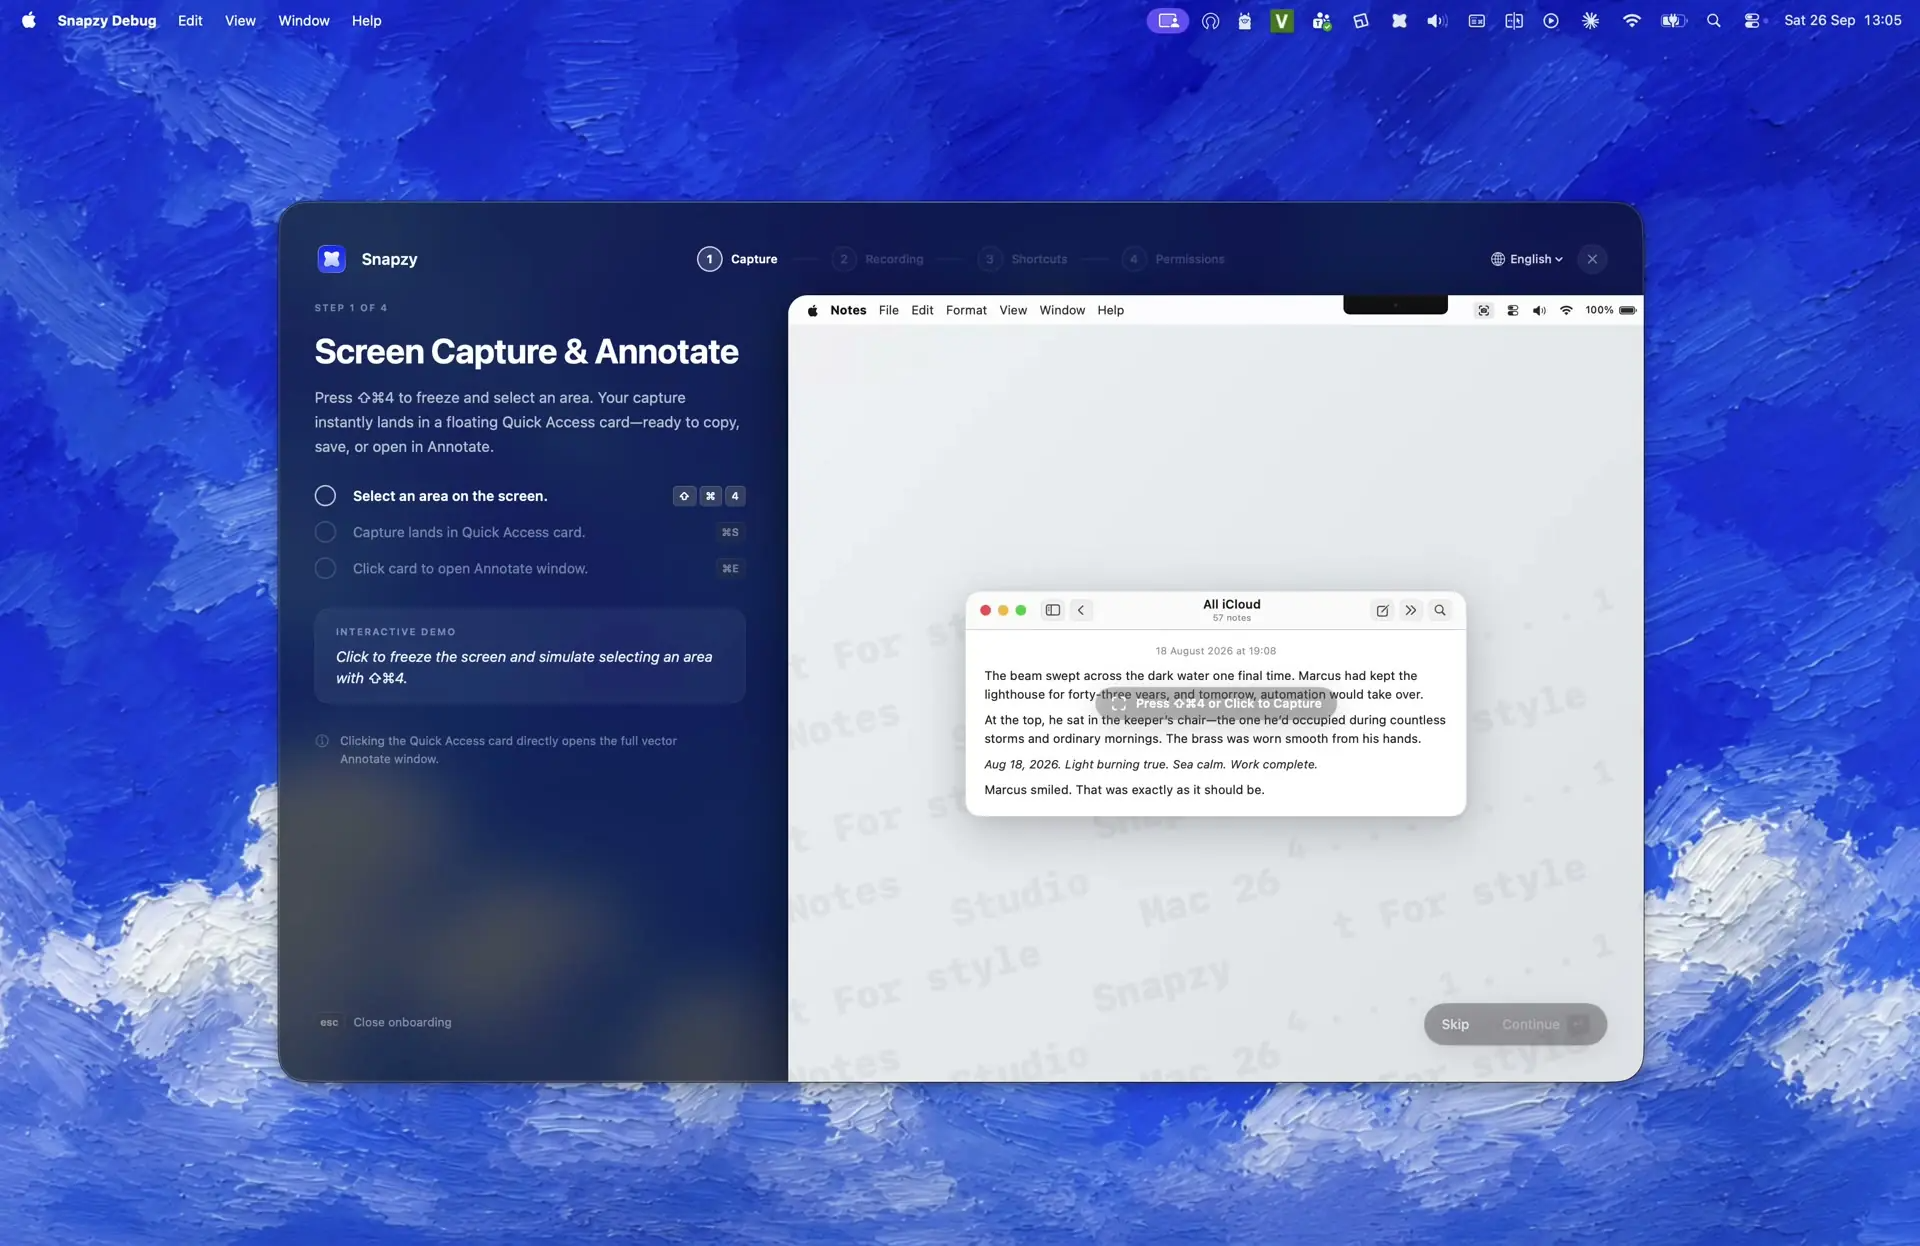Click the Continue button

pyautogui.click(x=1545, y=1024)
